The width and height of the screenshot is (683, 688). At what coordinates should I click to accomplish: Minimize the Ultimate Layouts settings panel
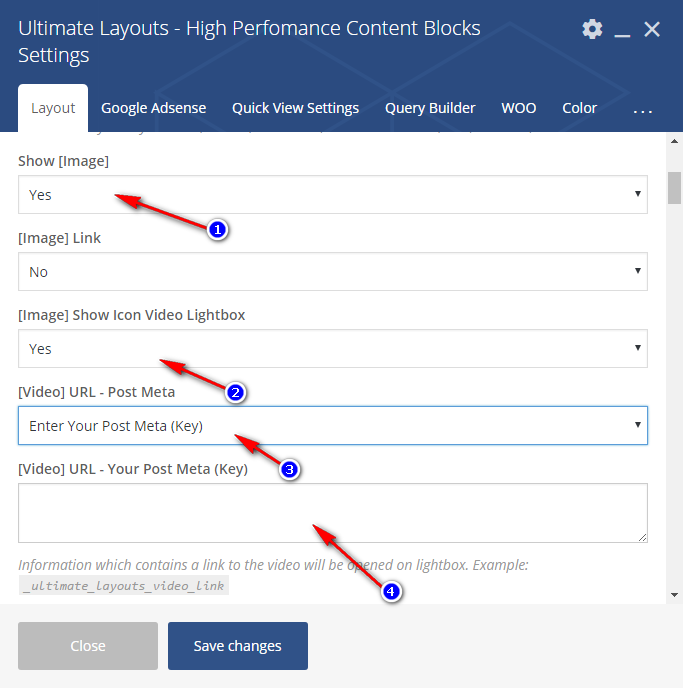pos(622,30)
